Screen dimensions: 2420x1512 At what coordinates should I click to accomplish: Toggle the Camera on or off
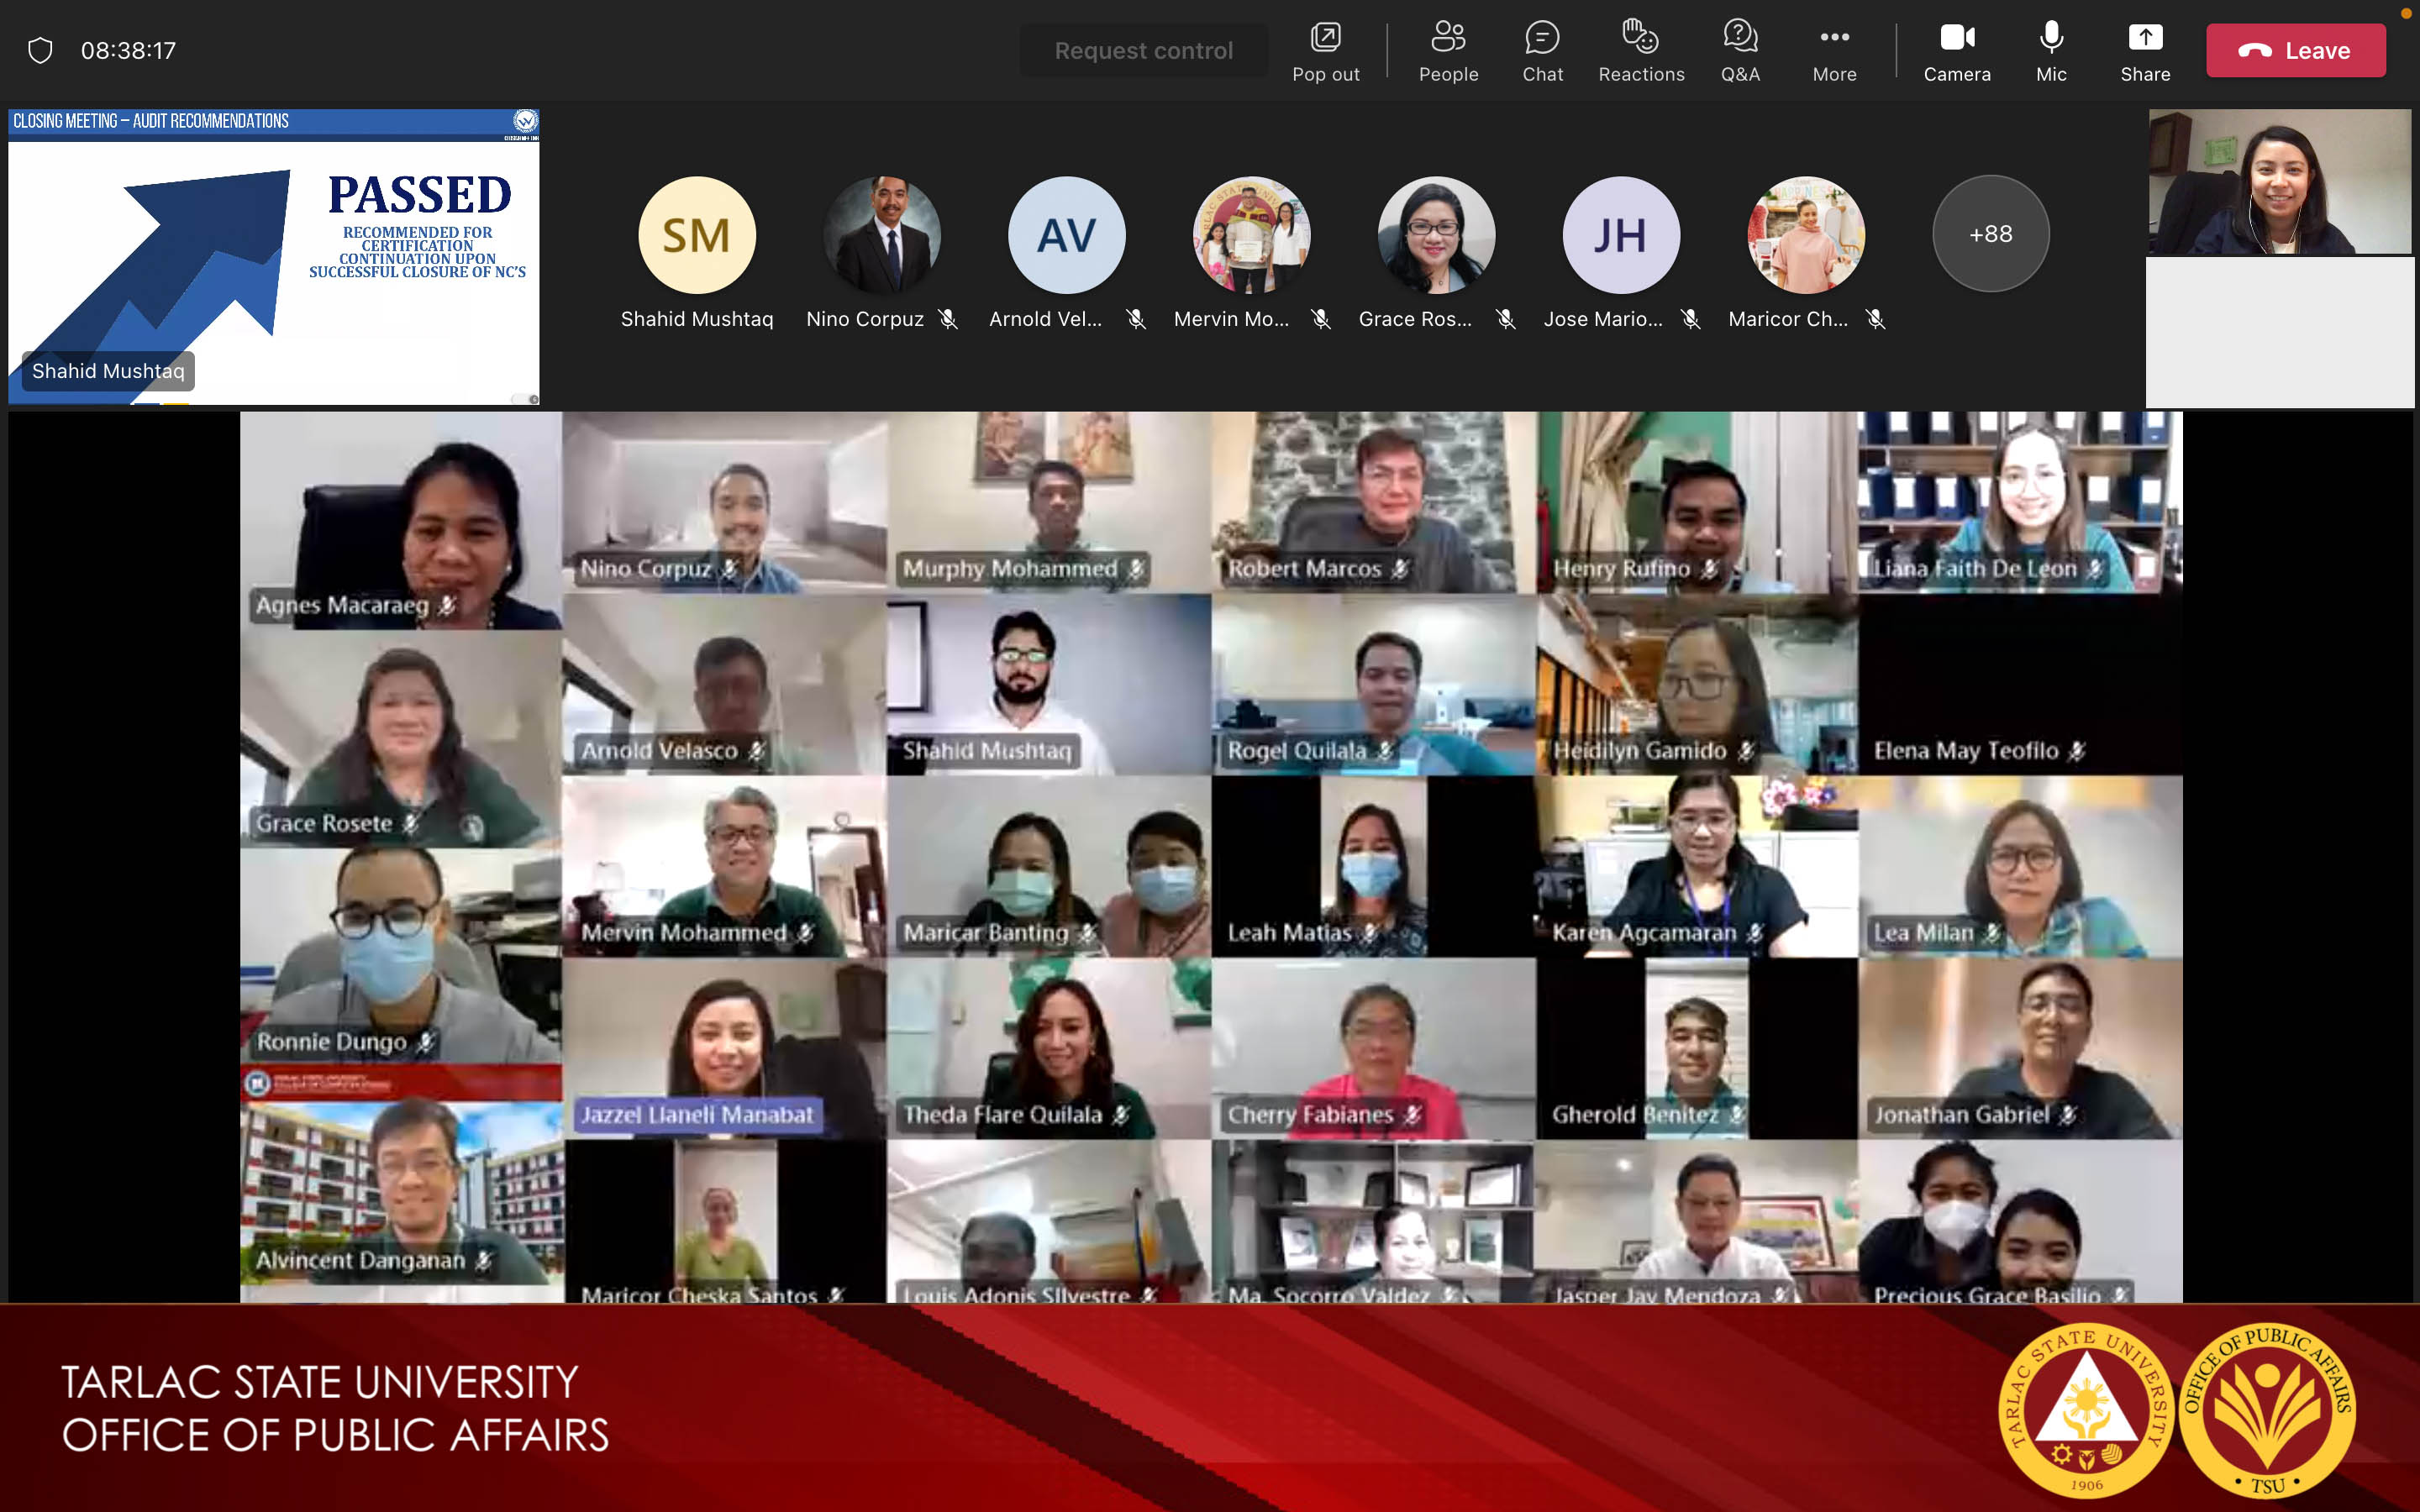(x=1957, y=51)
